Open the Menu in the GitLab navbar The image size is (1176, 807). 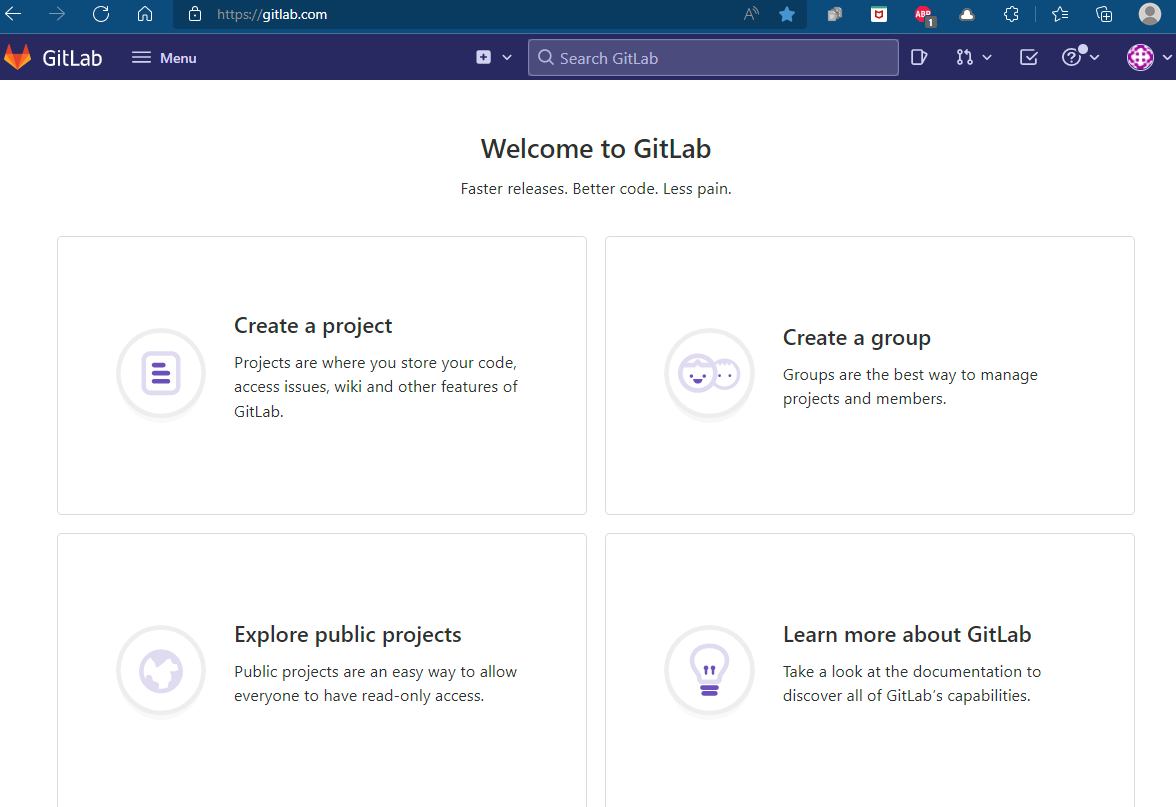[163, 57]
